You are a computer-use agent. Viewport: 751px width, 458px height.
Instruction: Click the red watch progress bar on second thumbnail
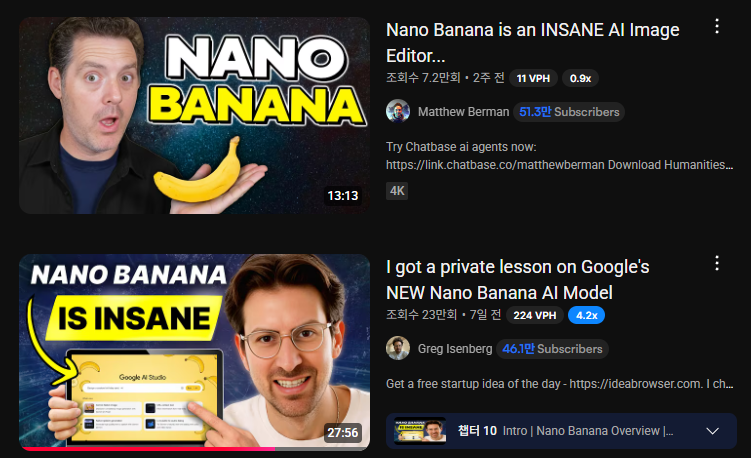click(x=149, y=449)
